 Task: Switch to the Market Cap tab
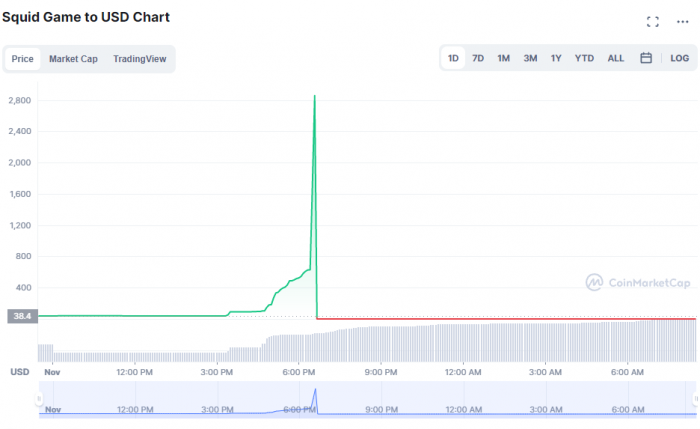tap(73, 59)
